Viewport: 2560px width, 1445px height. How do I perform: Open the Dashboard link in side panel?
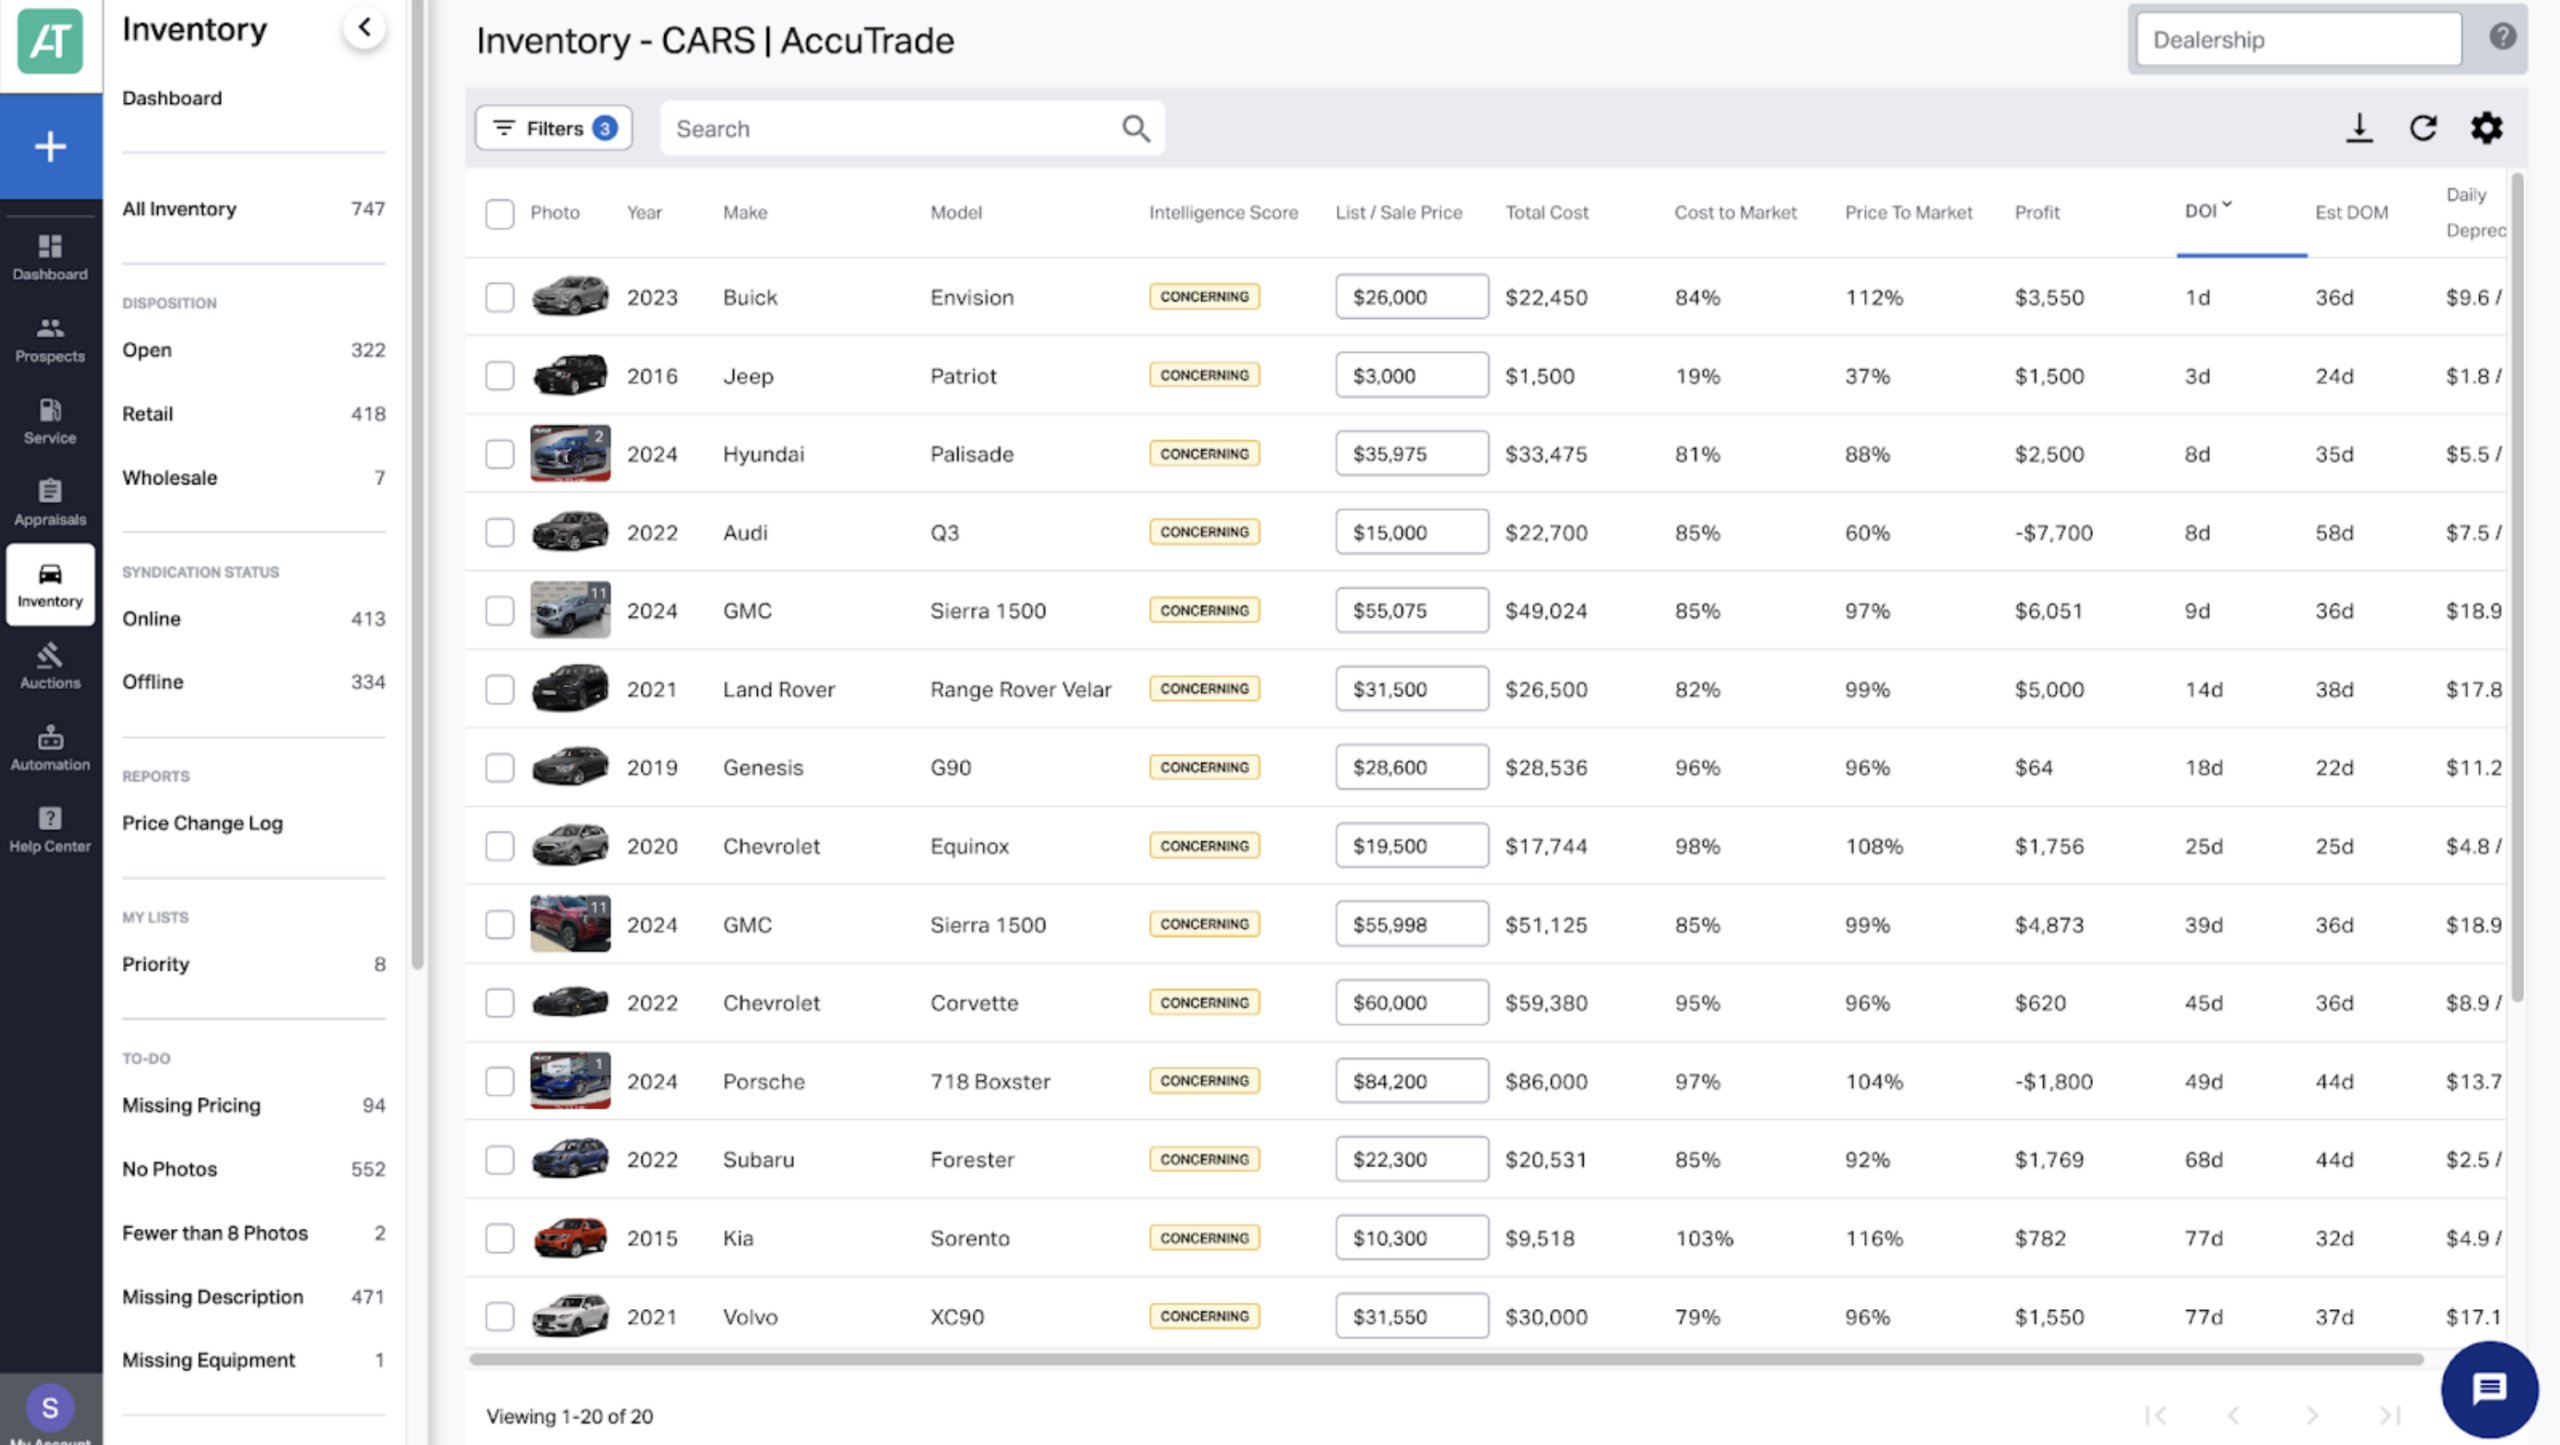pyautogui.click(x=172, y=98)
